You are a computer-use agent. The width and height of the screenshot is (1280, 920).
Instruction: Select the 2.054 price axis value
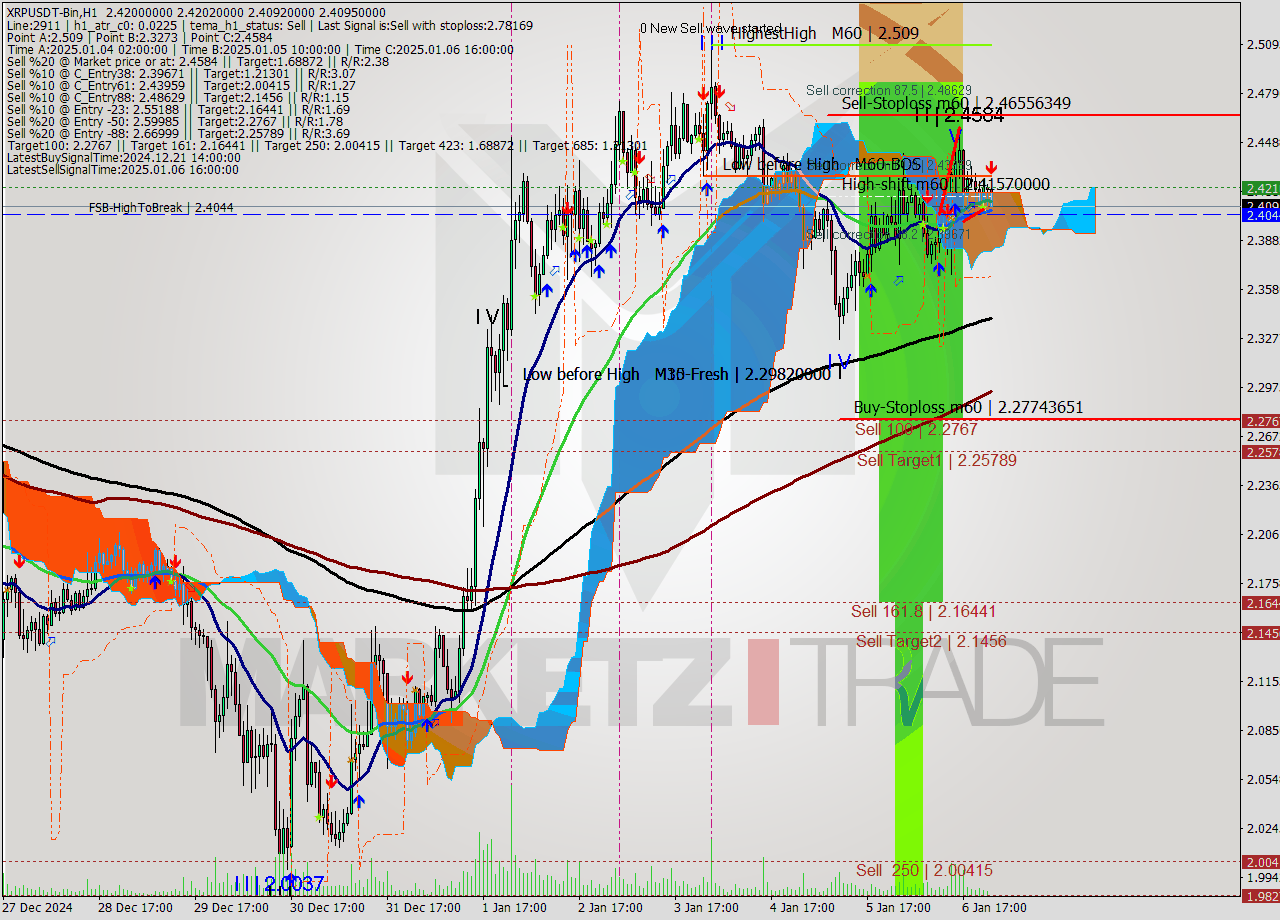(1262, 779)
